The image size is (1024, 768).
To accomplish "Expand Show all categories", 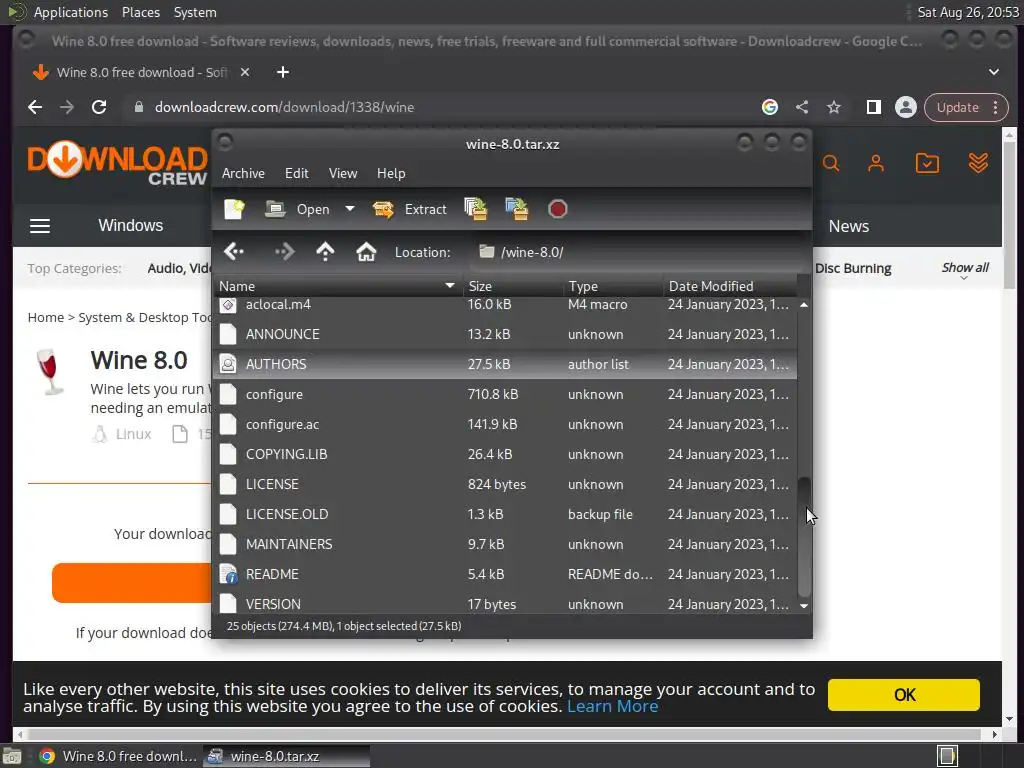I will point(965,269).
